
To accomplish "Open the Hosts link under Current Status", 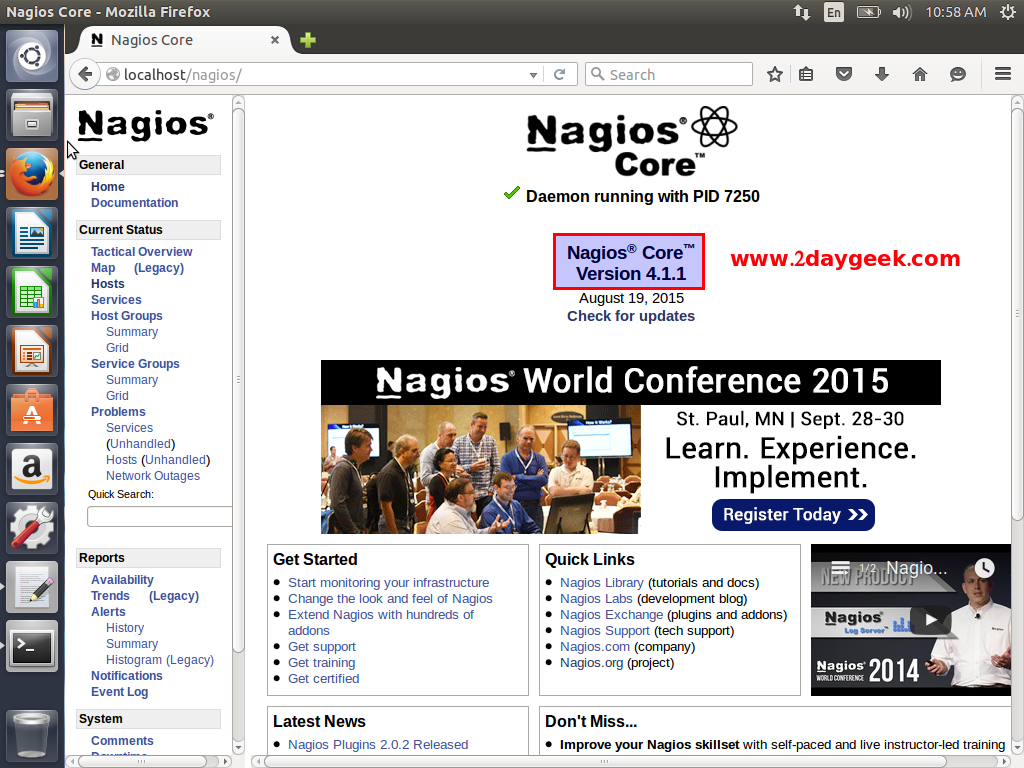I will 107,284.
